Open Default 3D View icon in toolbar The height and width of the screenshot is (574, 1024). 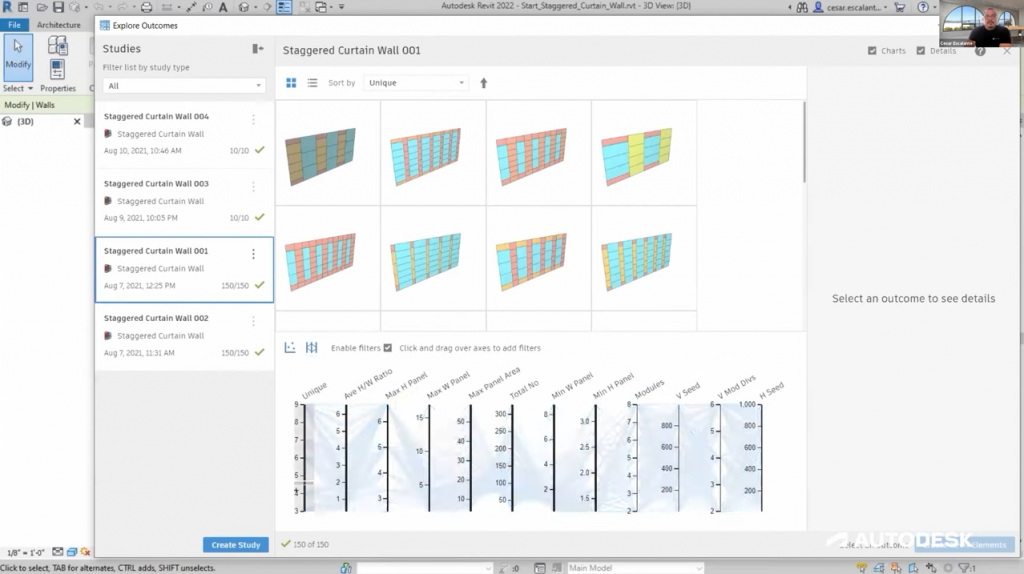244,7
